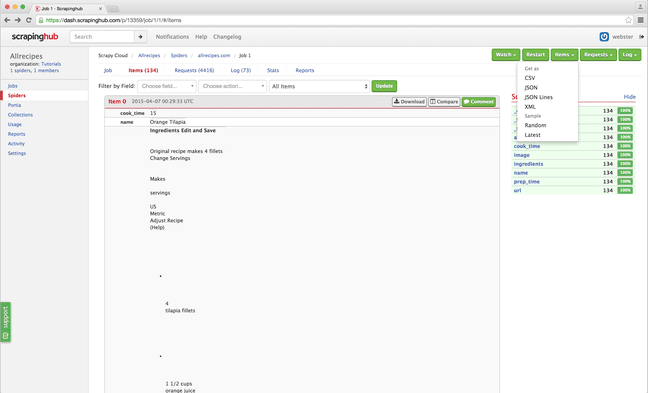Go to Jobs in sidebar

(x=12, y=86)
